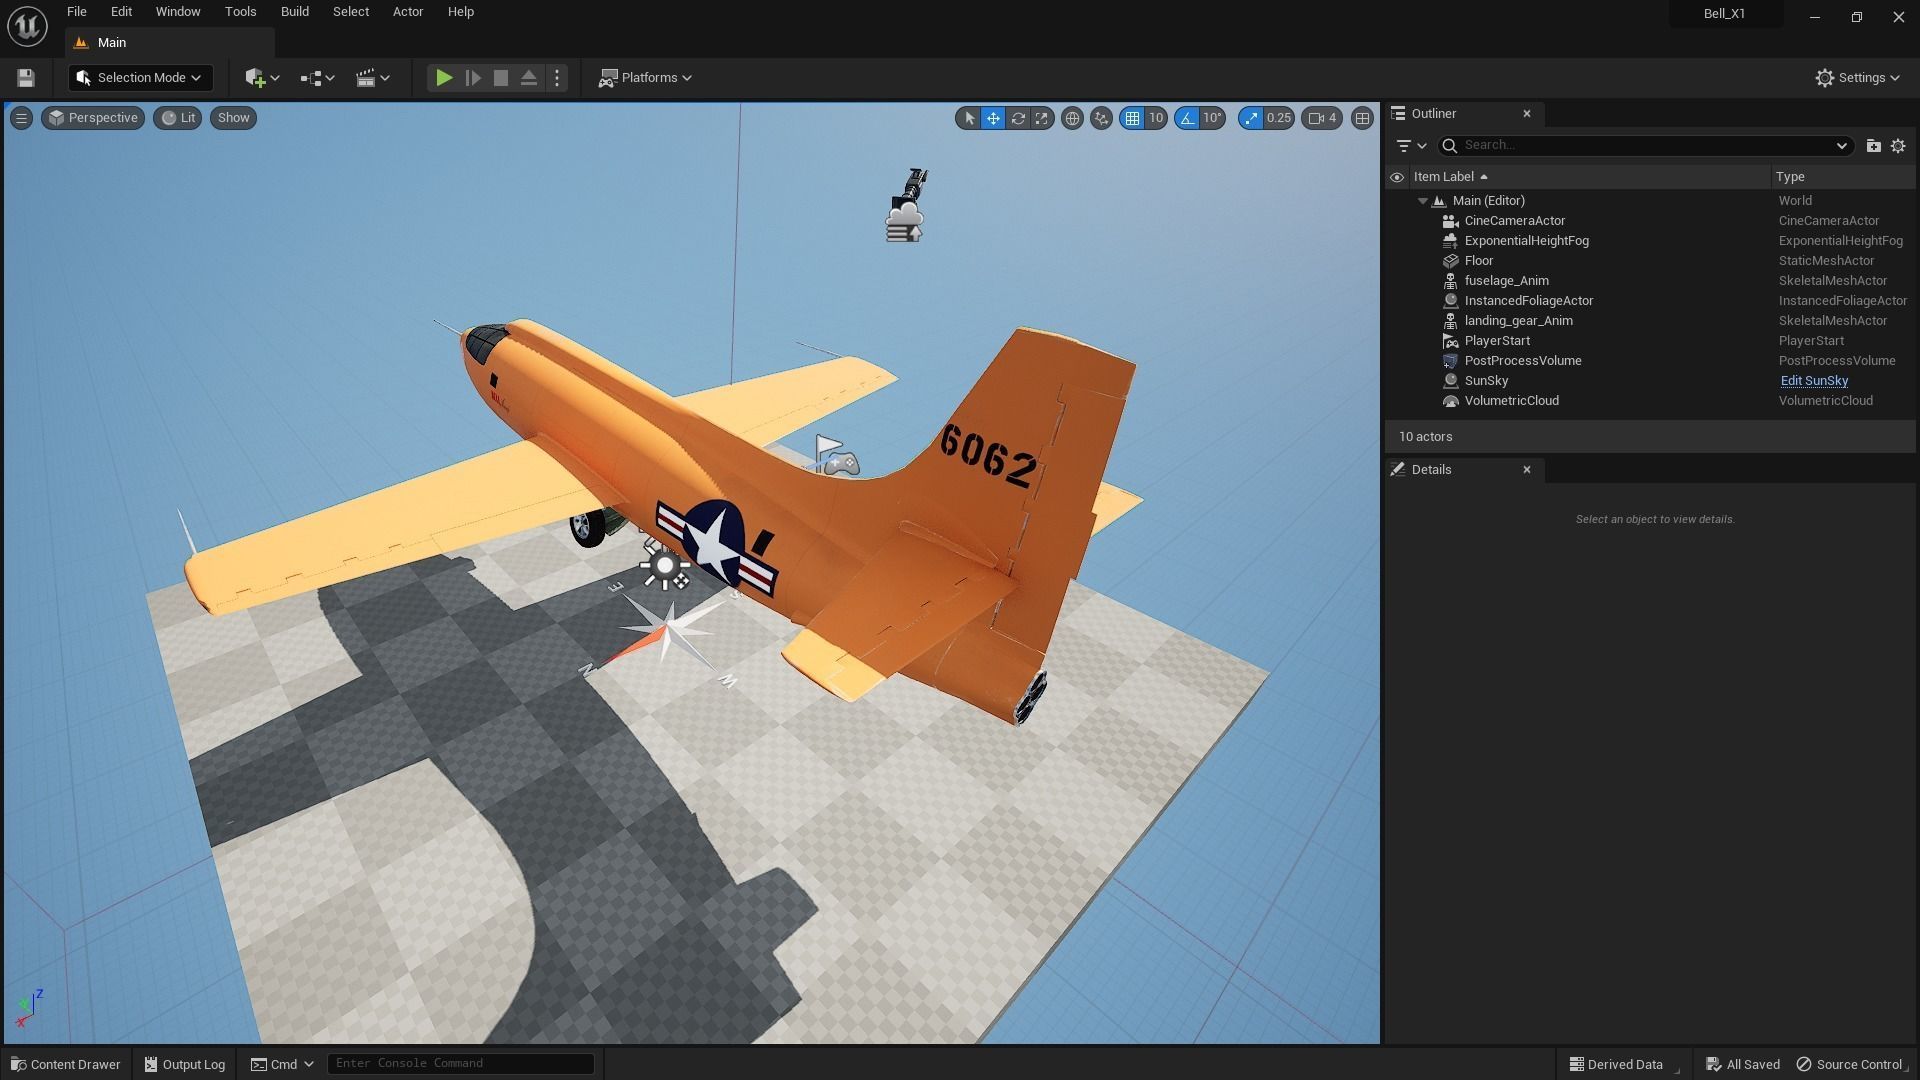Screen dimensions: 1920x1080
Task: Open the play mode options three-dot menu
Action: point(558,78)
